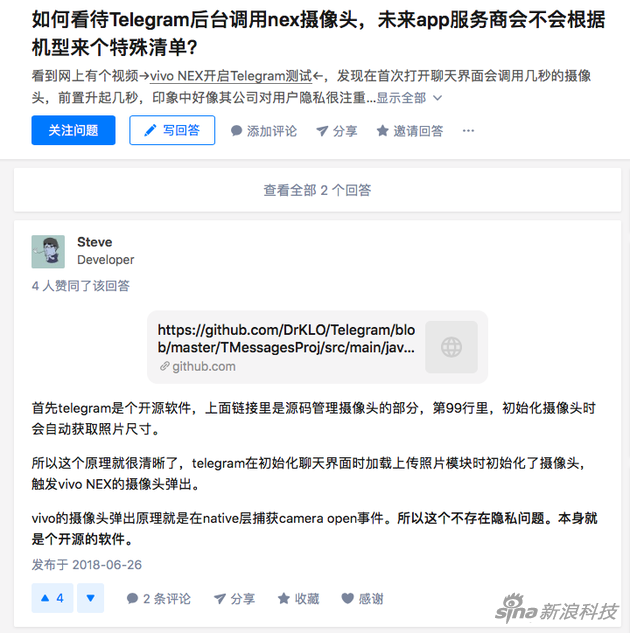The width and height of the screenshot is (630, 633).
Task: Upvote the answer with the 4 arrow
Action: coord(52,598)
